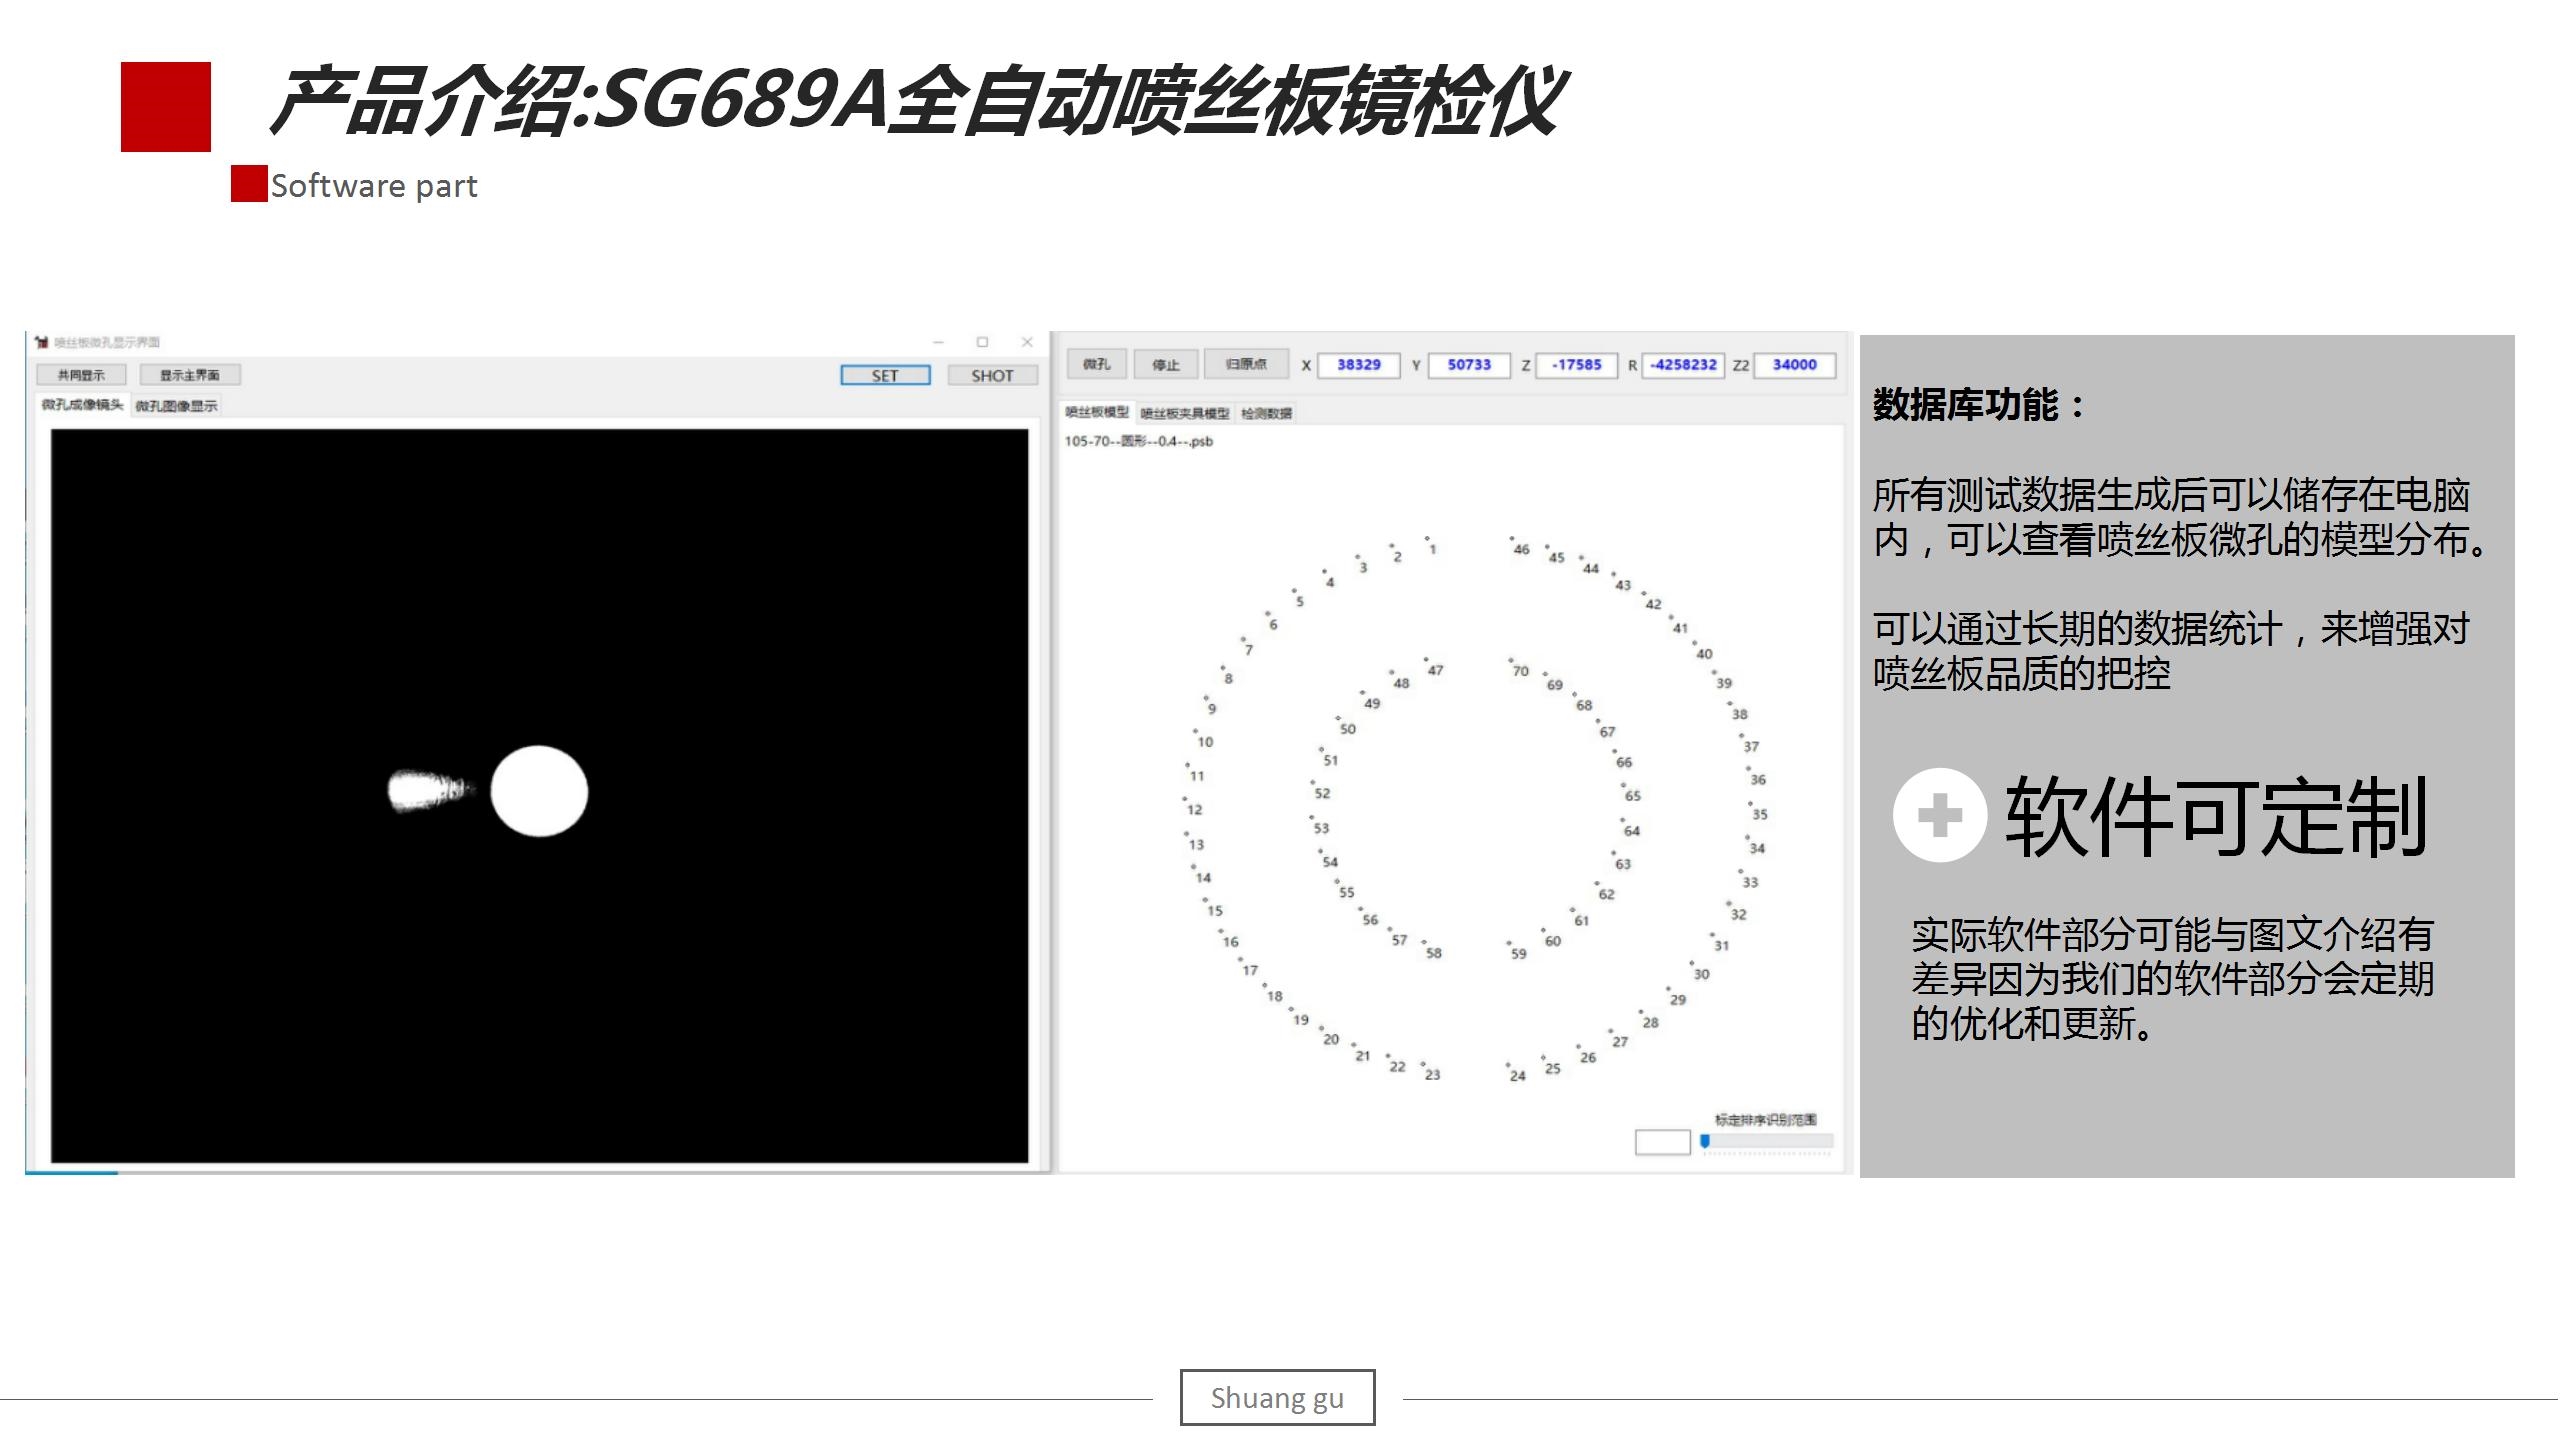
Task: Click the R value field -4258232
Action: coord(1684,365)
